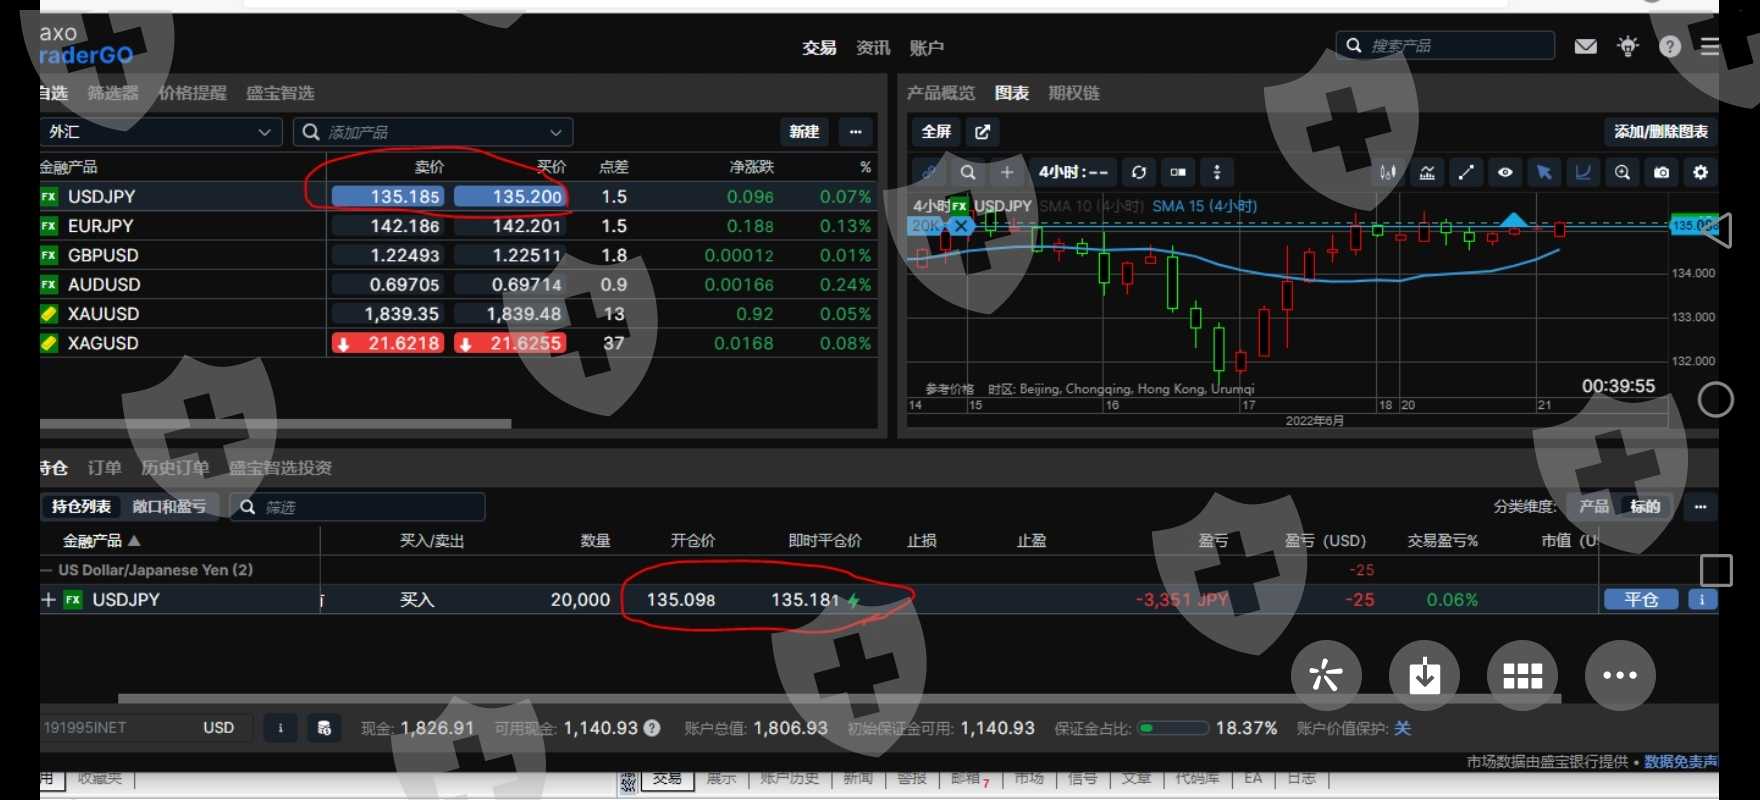The width and height of the screenshot is (1760, 800).
Task: Open the chart indicators icon
Action: (x=1427, y=172)
